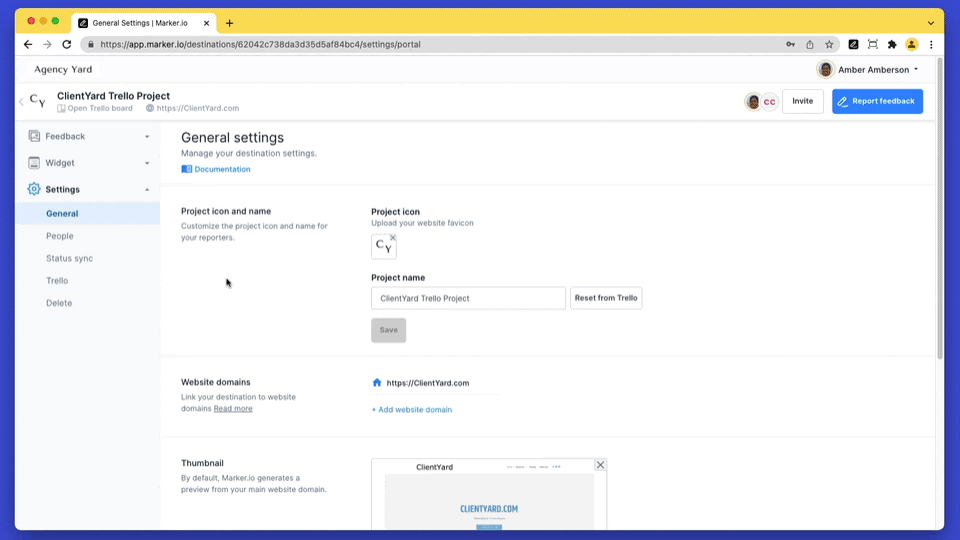Open a new browser tab
Viewport: 960px width, 540px height.
tap(230, 23)
